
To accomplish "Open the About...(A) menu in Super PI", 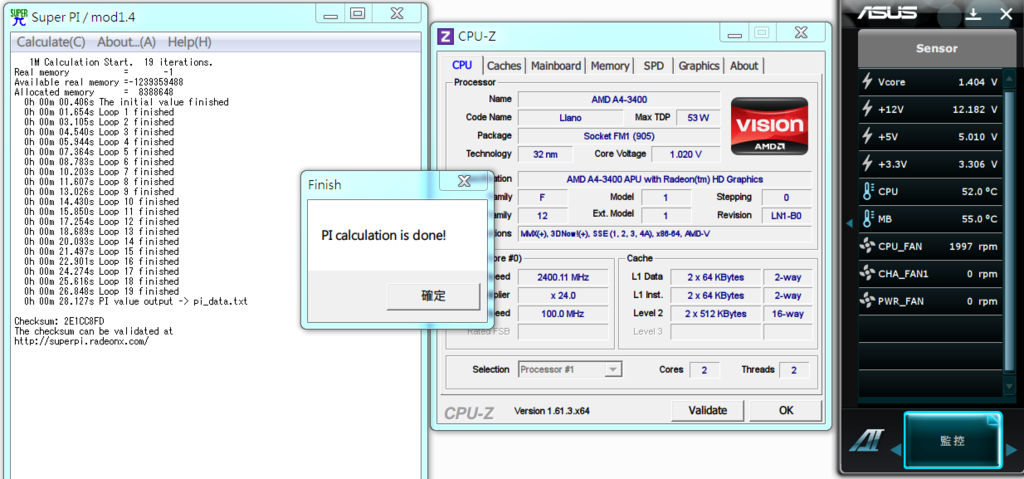I will 127,42.
